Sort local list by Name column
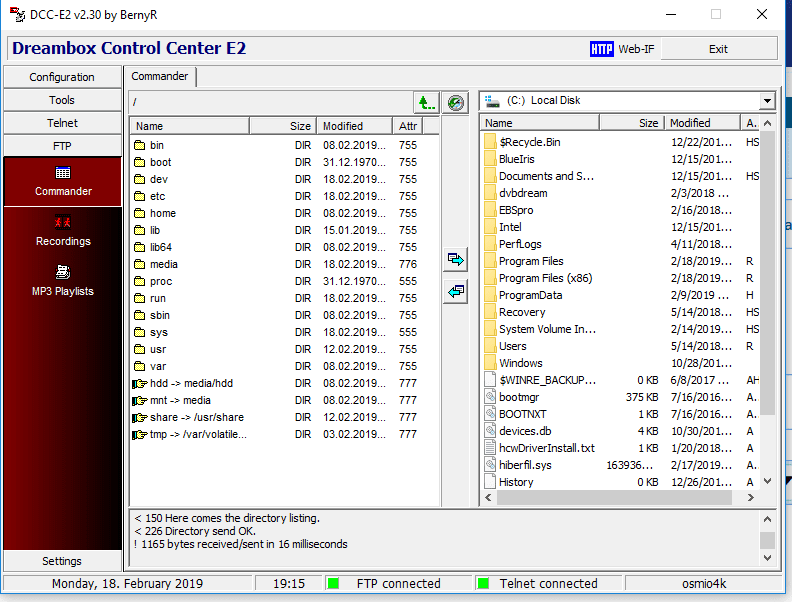The image size is (792, 602). pyautogui.click(x=540, y=123)
